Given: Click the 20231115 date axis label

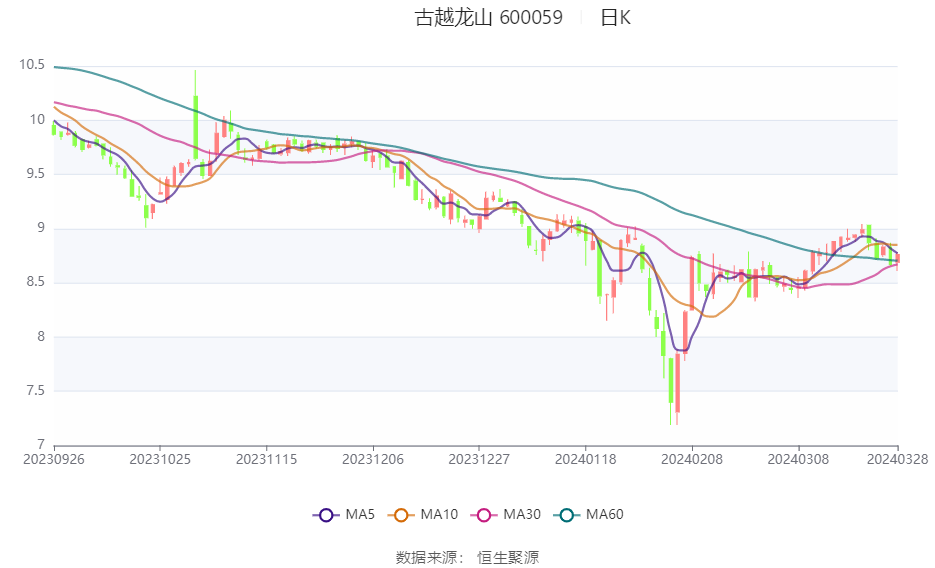Looking at the screenshot, I should 267,460.
